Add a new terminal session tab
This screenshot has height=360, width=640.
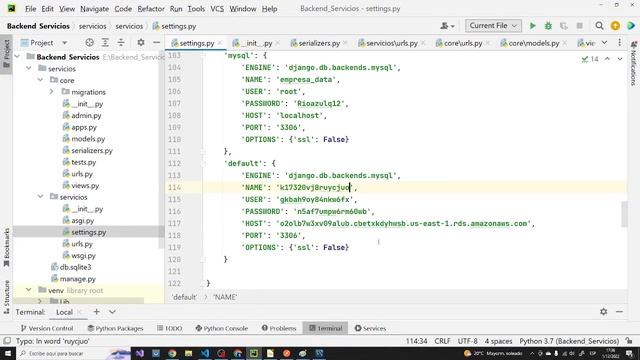(96, 312)
